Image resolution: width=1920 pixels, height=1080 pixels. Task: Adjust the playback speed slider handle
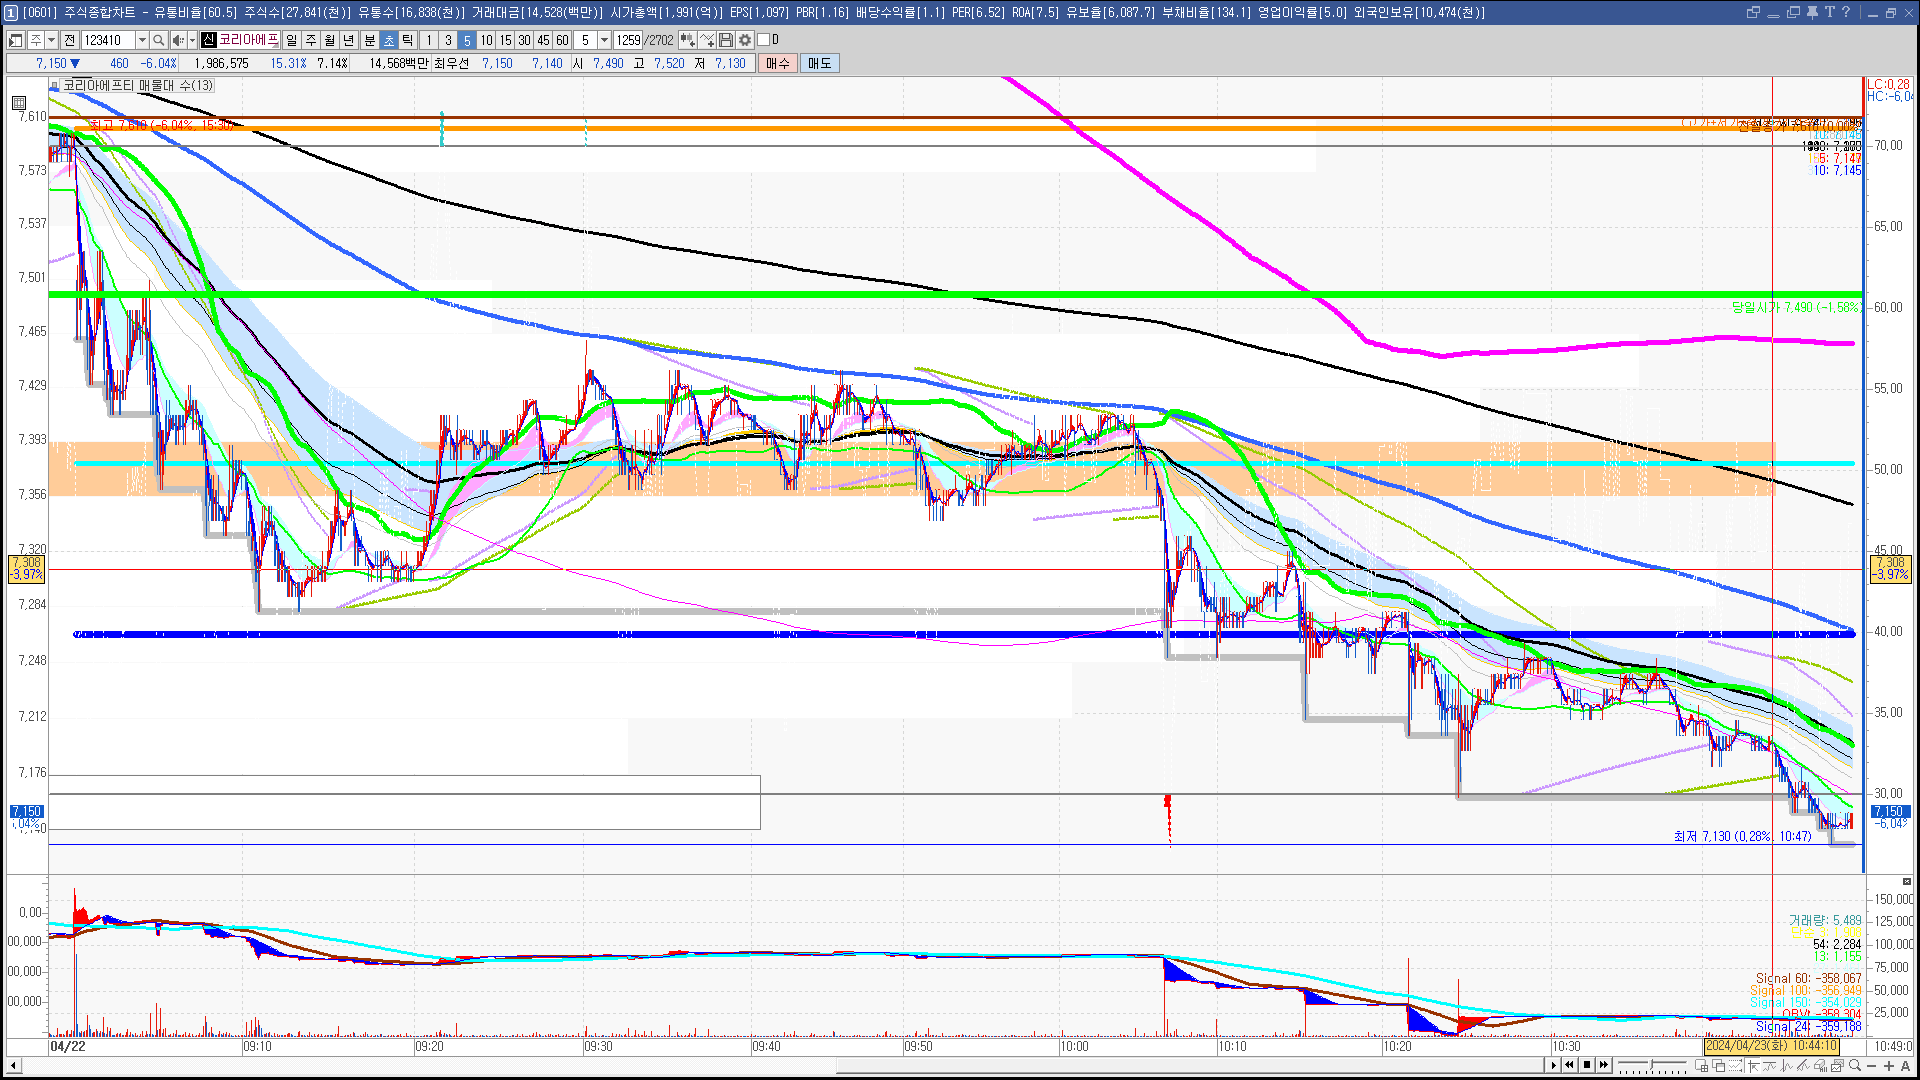1650,1065
